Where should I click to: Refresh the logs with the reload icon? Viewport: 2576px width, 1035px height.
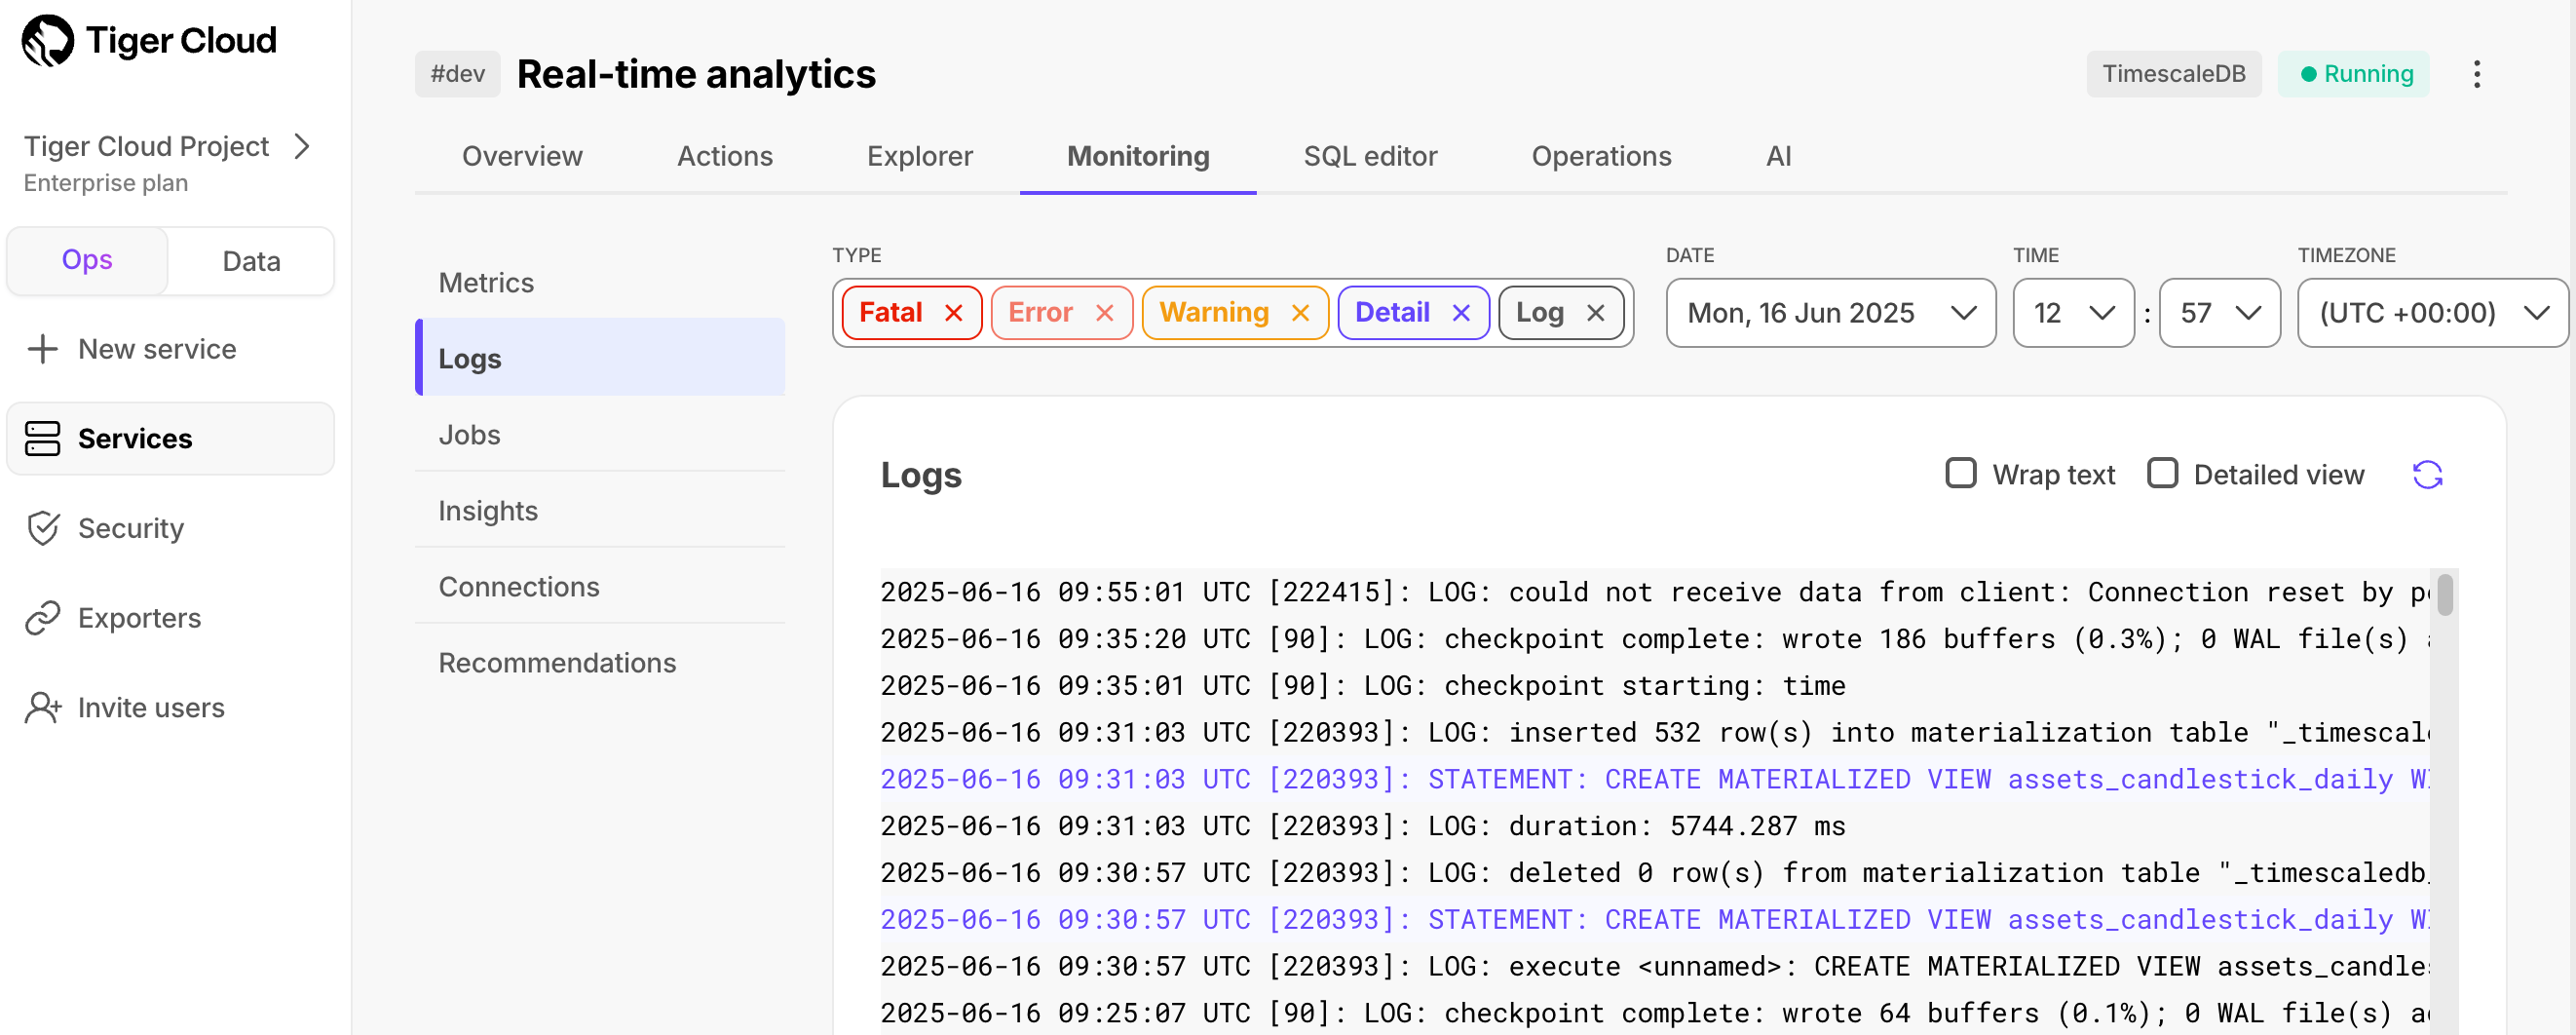pos(2427,474)
